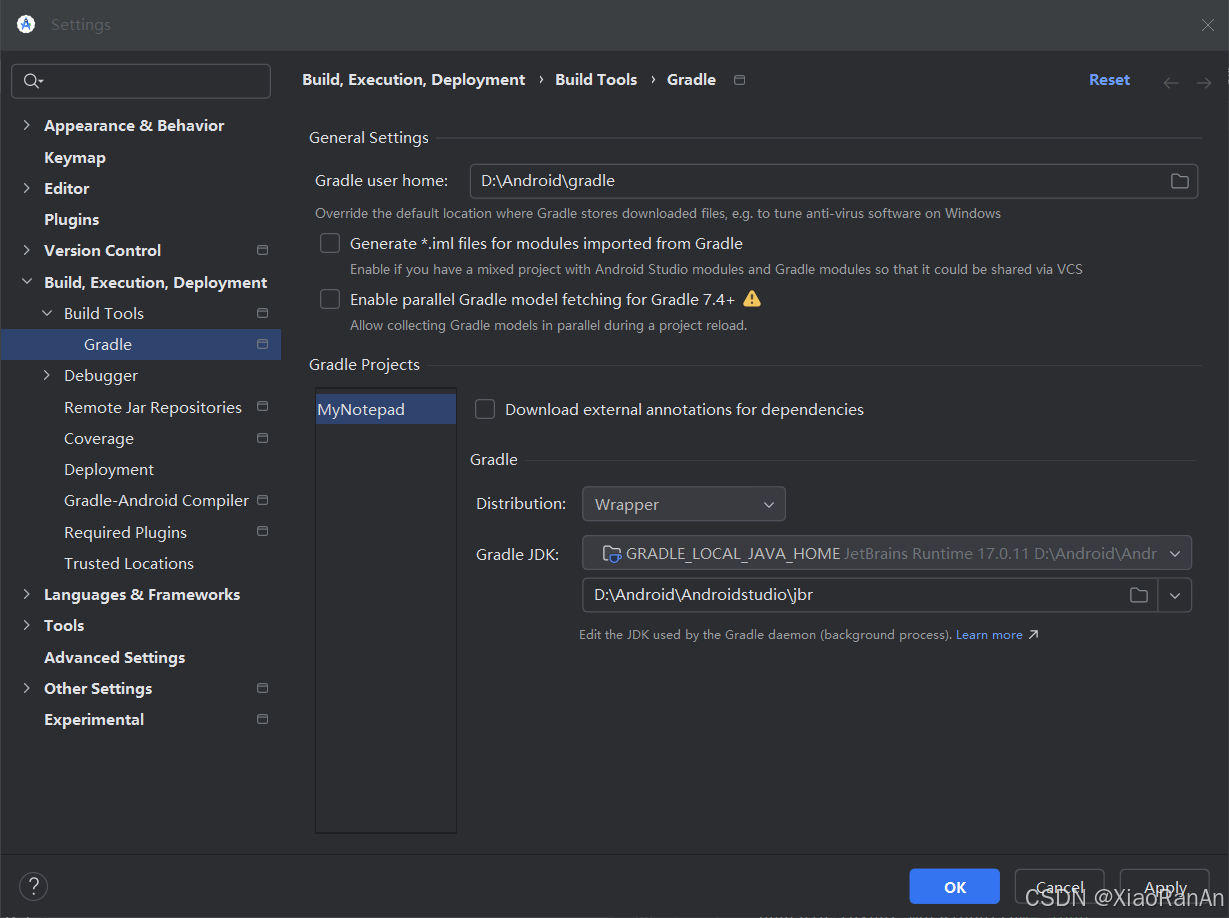The height and width of the screenshot is (918, 1229).
Task: Expand the Editor tree node
Action: (26, 188)
